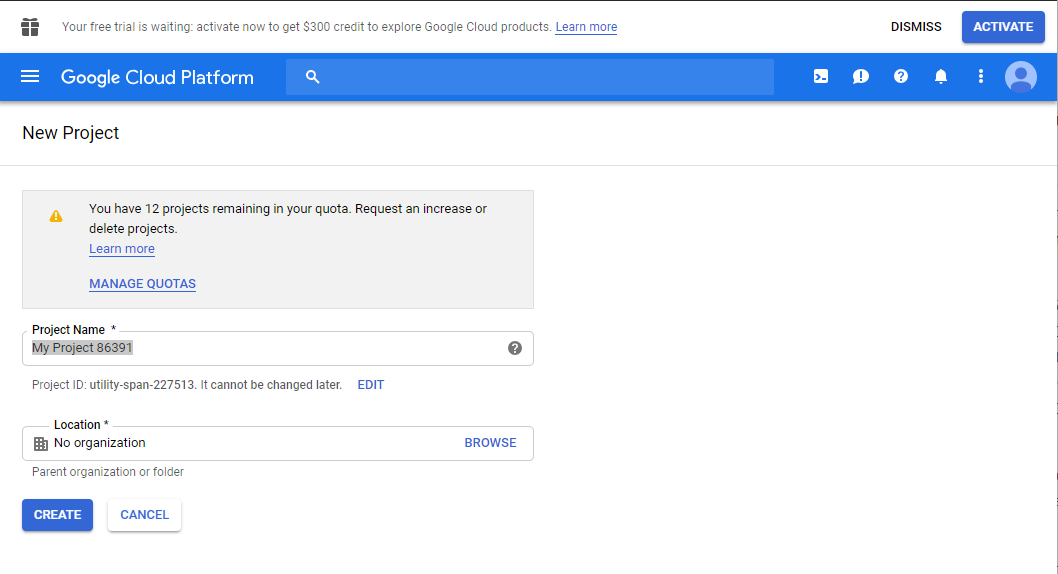Activate Cloud Shell terminal icon
The height and width of the screenshot is (574, 1058).
pos(821,77)
